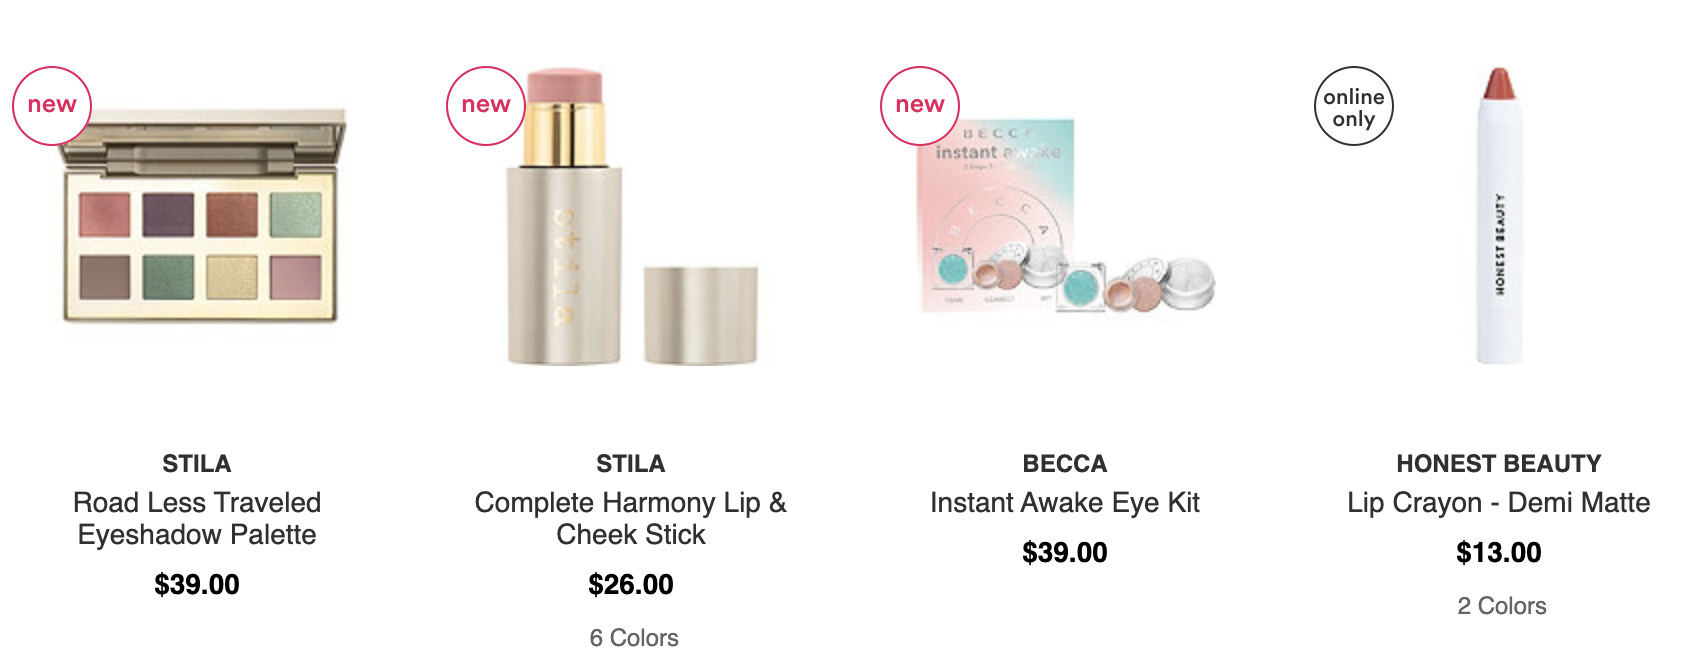Viewport: 1682px width, 656px height.
Task: View the 2 Colors option for lip crayon
Action: (x=1502, y=606)
